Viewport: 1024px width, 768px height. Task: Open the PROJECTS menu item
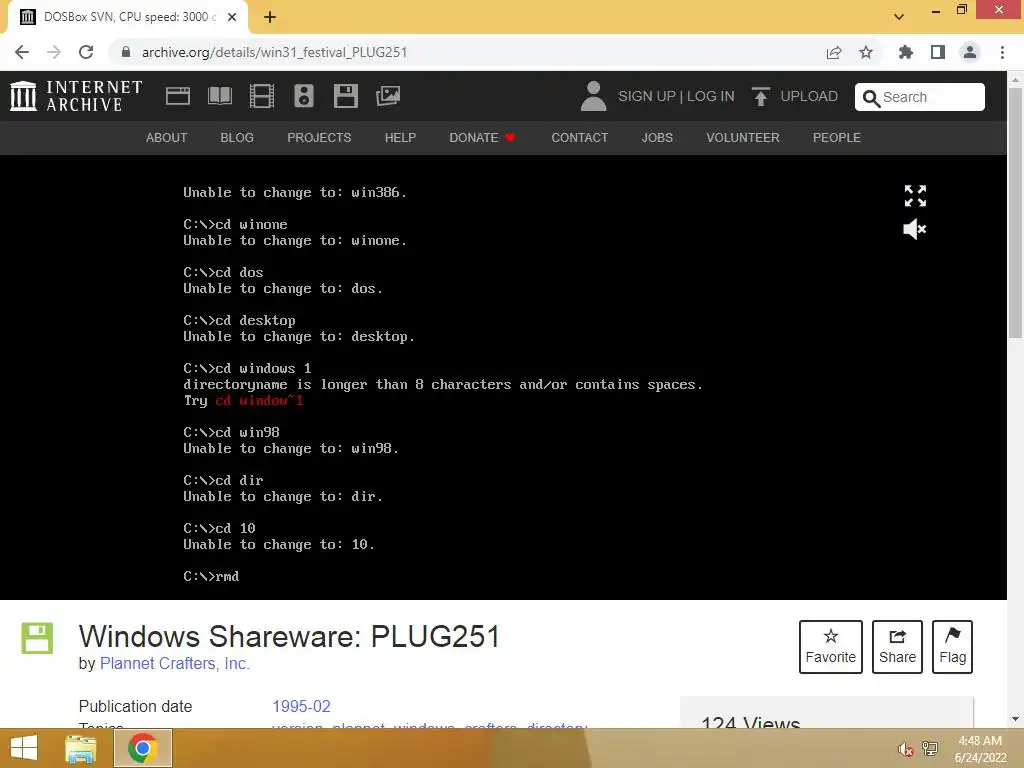319,138
